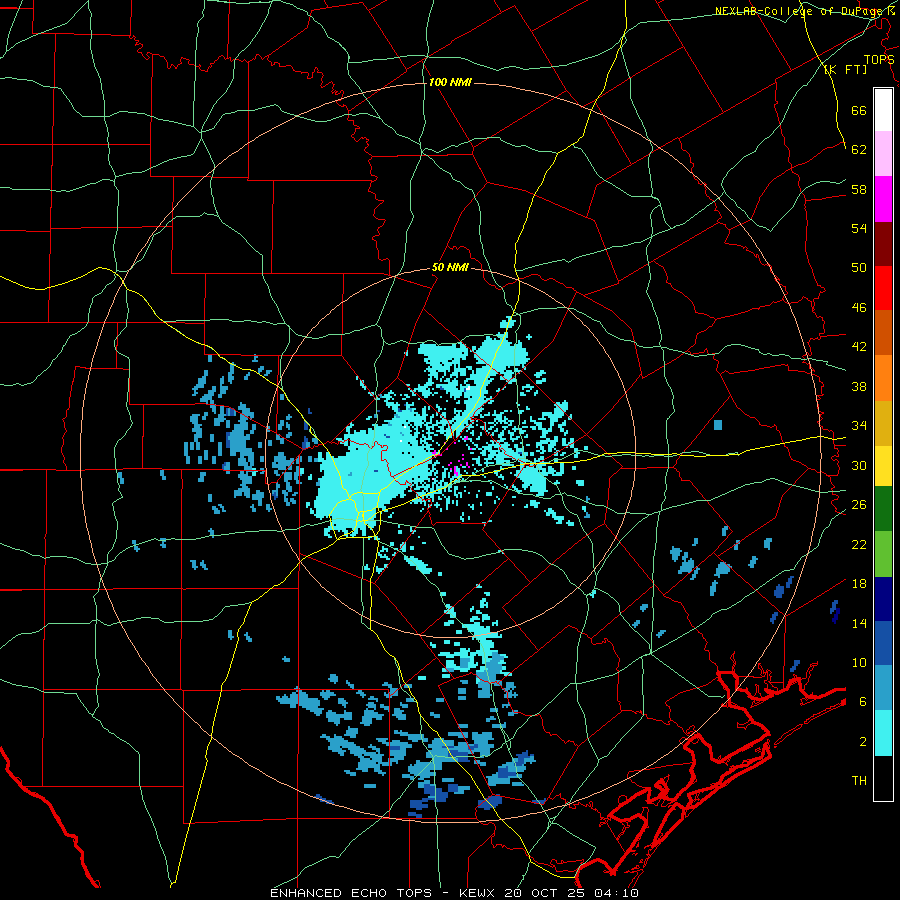Screen dimensions: 900x900
Task: Click the orange 38-42 kft legend swatch
Action: (x=883, y=378)
